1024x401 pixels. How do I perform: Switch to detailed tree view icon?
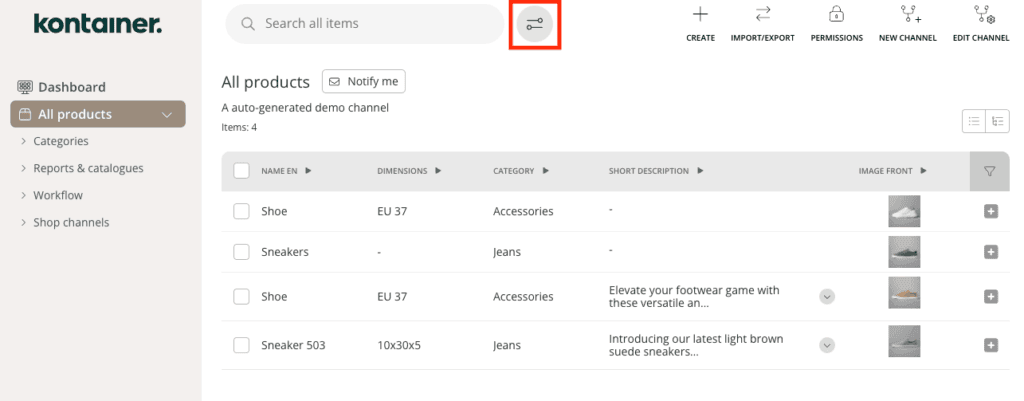click(x=997, y=121)
